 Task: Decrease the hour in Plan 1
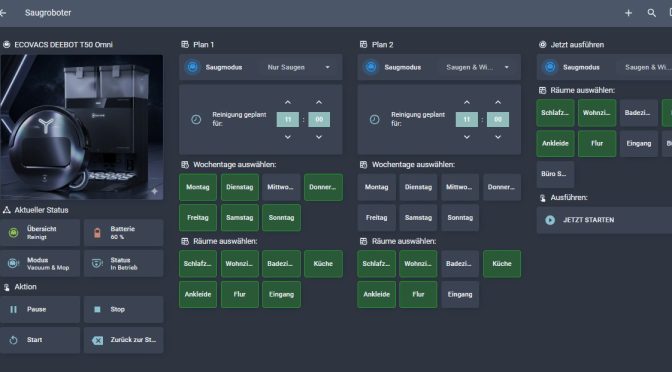[288, 137]
